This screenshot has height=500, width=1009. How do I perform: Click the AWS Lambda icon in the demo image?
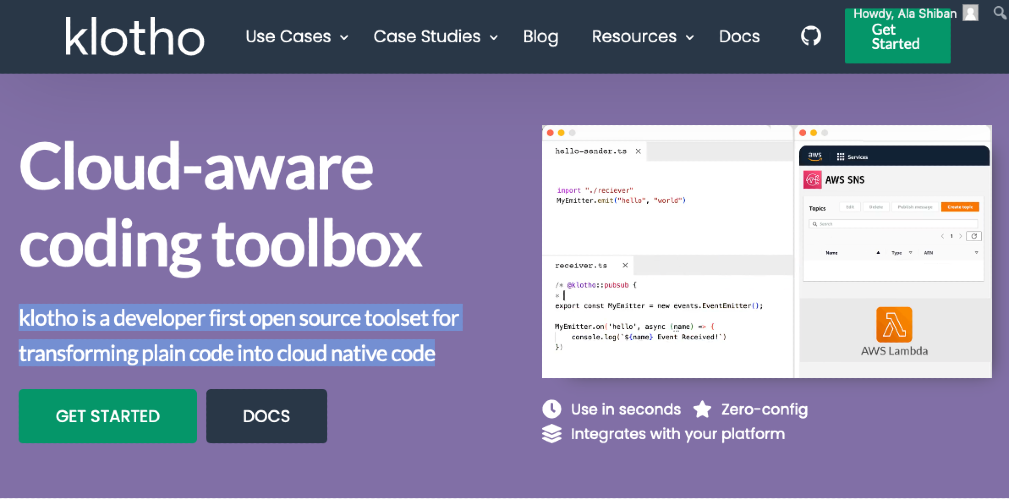coord(894,324)
